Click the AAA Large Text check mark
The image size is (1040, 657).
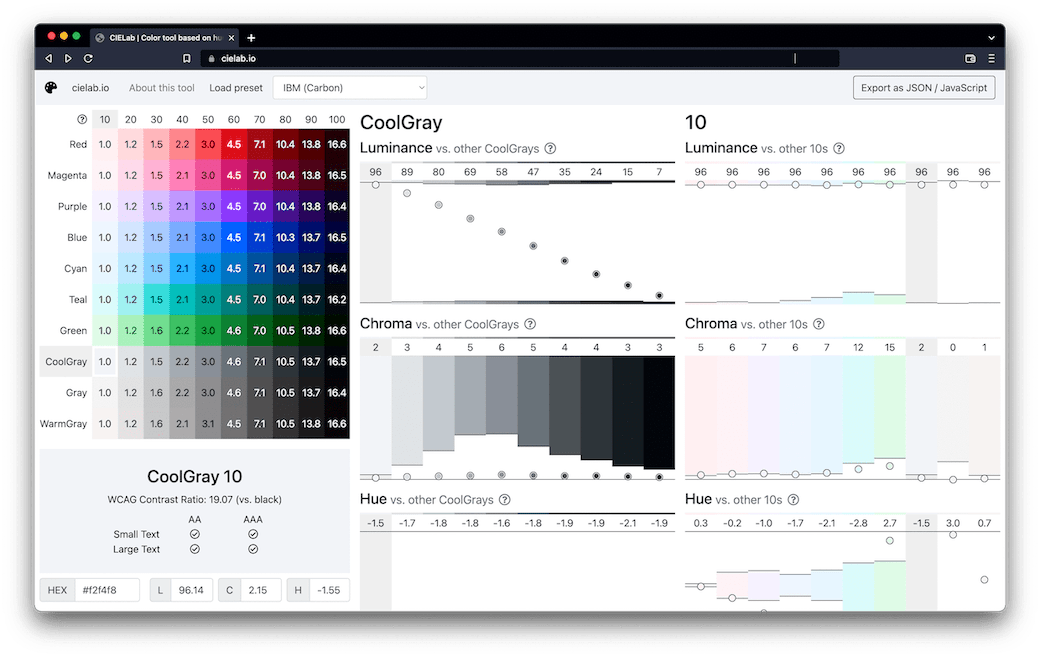253,550
